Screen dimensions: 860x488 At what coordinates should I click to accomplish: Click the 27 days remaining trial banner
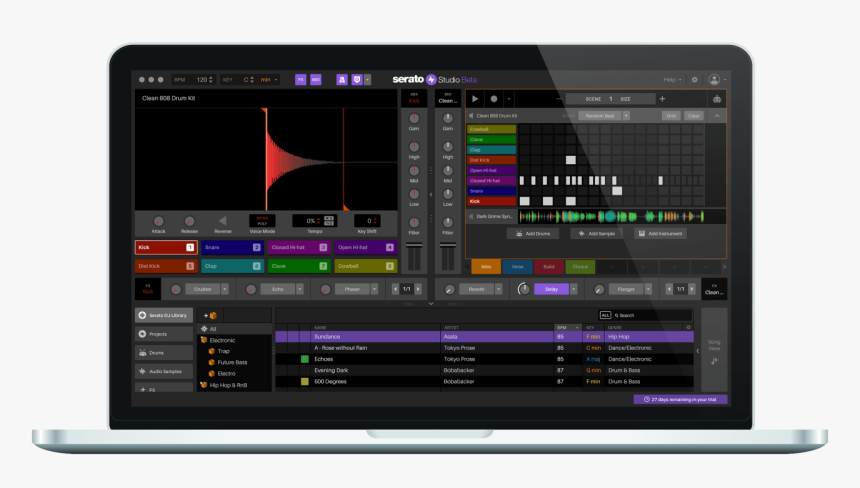[x=680, y=400]
